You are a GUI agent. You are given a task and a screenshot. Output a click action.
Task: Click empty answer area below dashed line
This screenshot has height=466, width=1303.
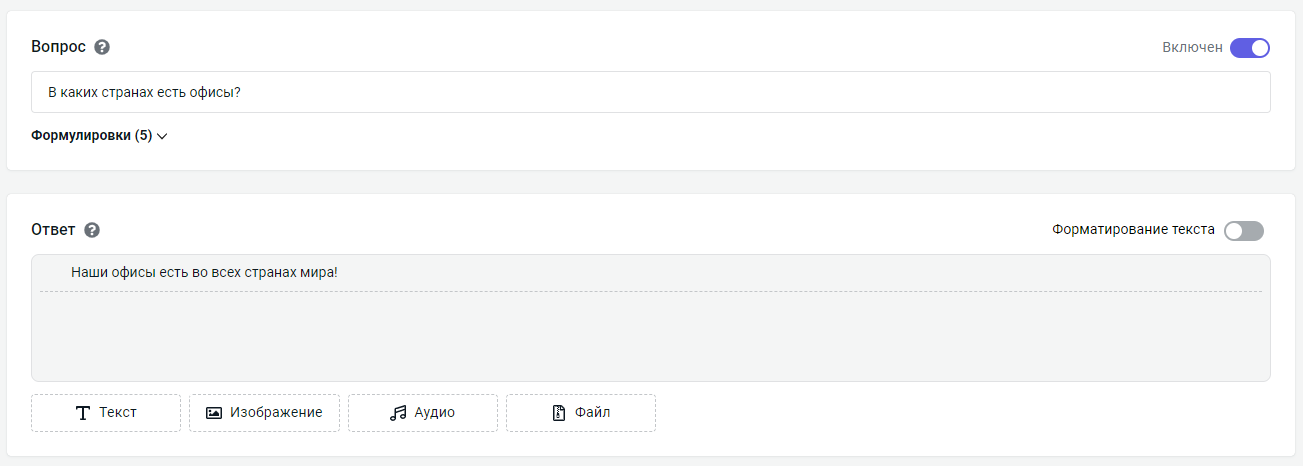pos(650,335)
